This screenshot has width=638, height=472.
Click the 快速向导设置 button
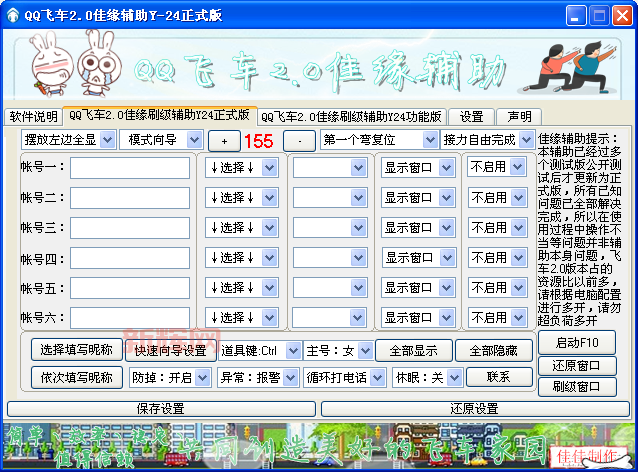pyautogui.click(x=170, y=351)
